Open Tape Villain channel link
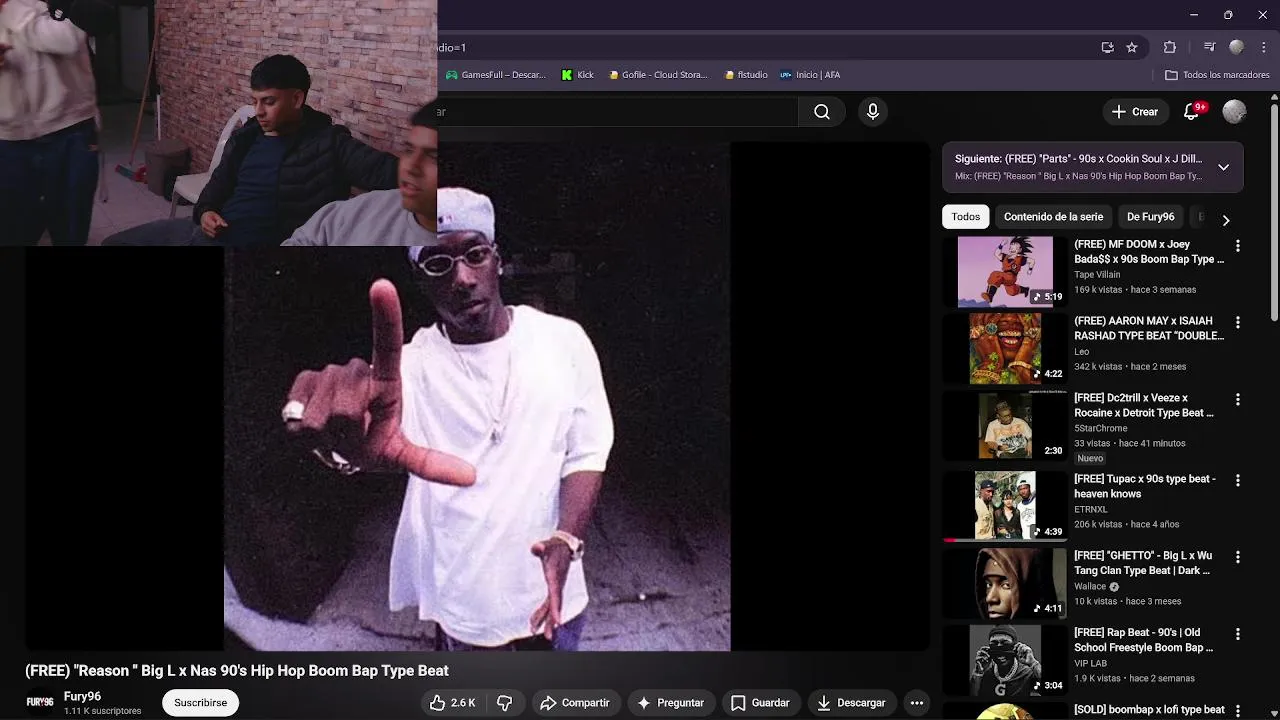1280x720 pixels. [1097, 274]
